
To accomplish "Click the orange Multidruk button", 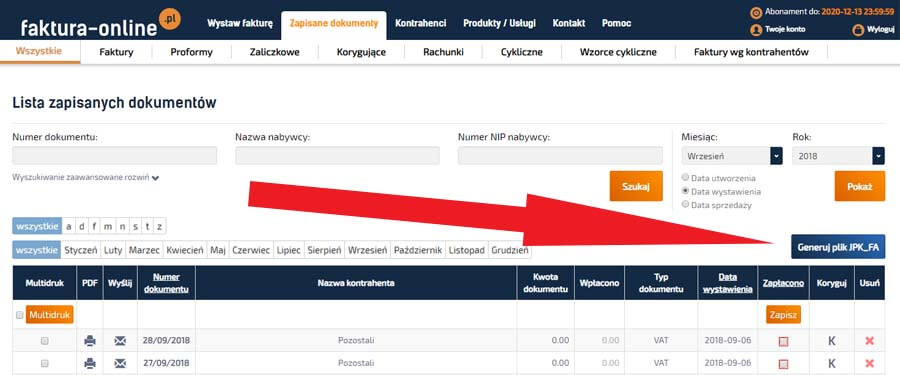I will (49, 315).
